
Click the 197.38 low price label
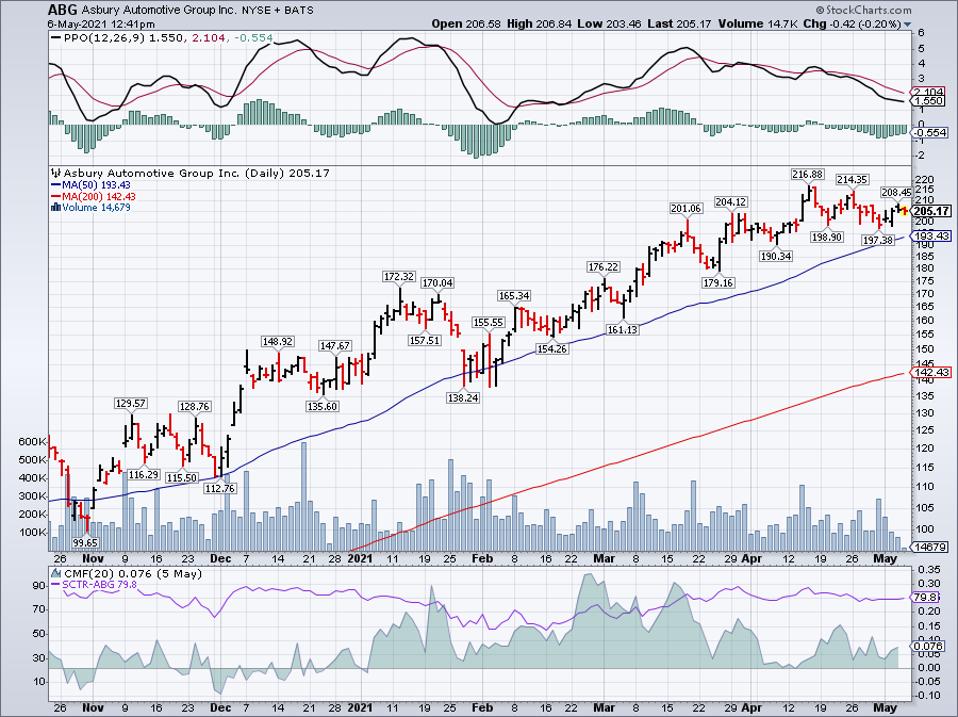(x=878, y=241)
